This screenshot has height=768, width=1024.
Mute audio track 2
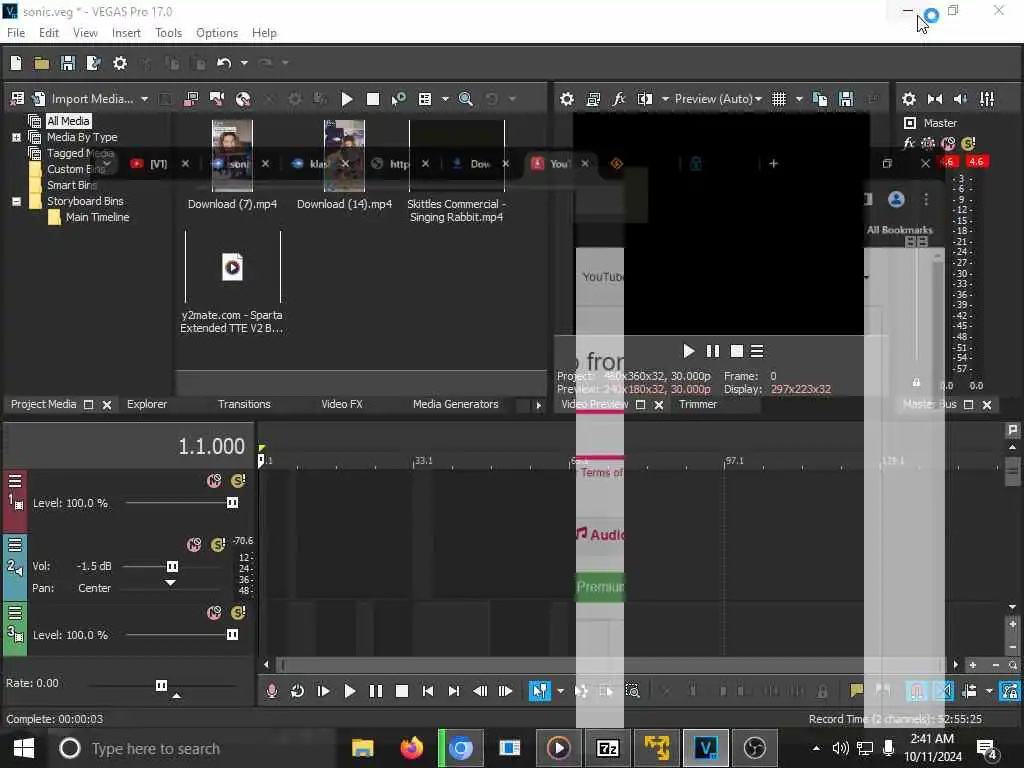pos(195,545)
